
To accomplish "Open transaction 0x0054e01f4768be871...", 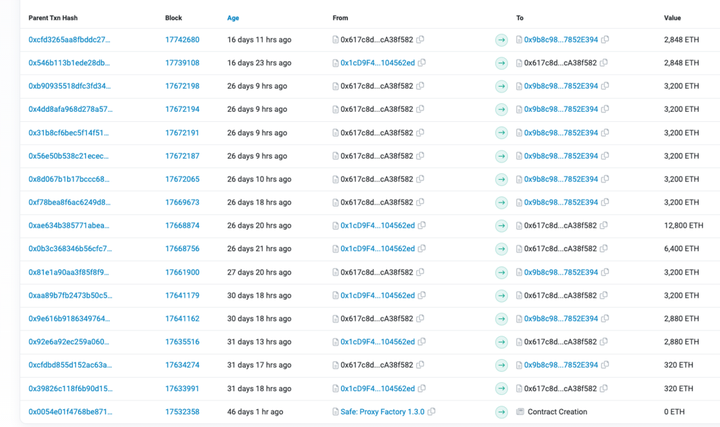I will (70, 412).
